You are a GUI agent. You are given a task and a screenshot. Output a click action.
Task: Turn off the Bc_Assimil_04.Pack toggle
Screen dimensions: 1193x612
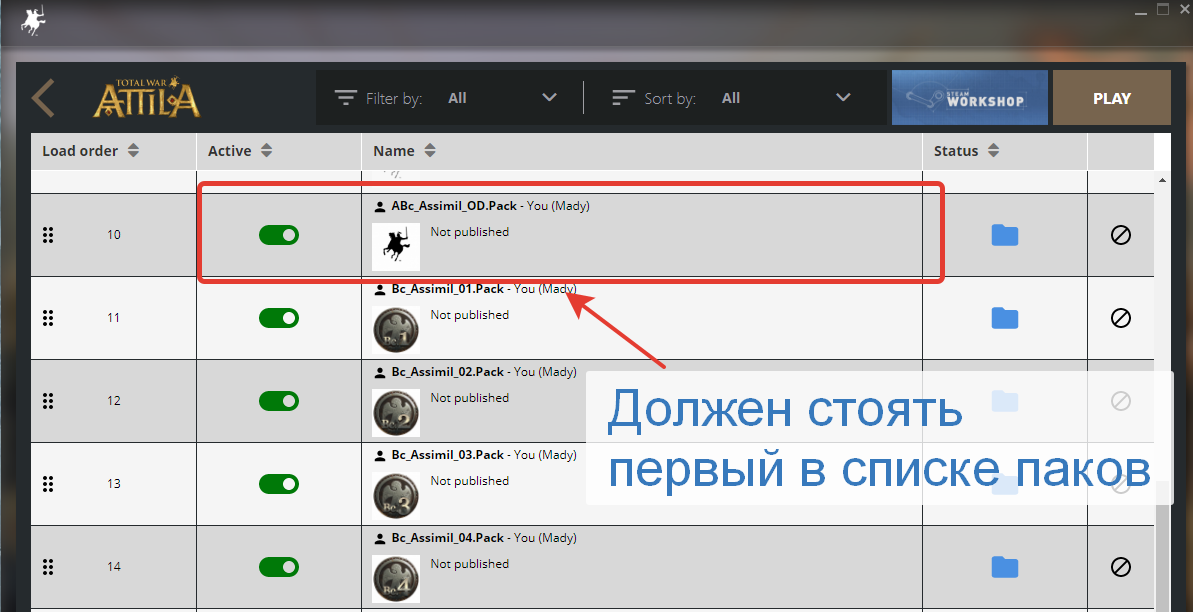click(x=278, y=567)
